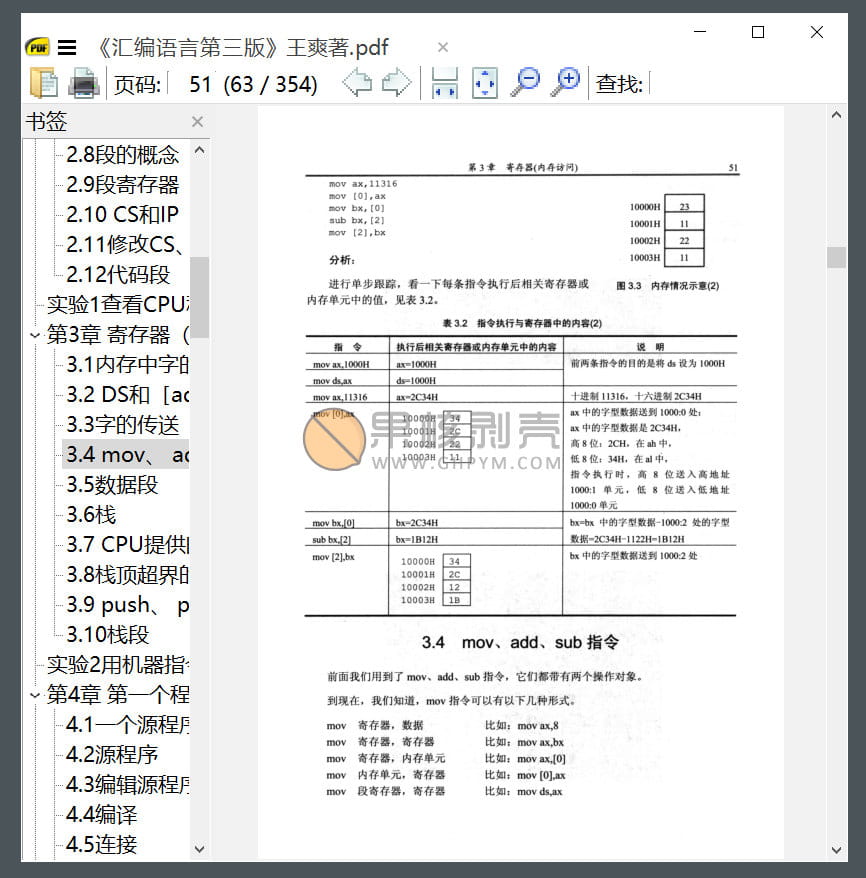The width and height of the screenshot is (866, 878).
Task: Open bookmark 4.3编辑源程序
Action: pyautogui.click(x=127, y=784)
